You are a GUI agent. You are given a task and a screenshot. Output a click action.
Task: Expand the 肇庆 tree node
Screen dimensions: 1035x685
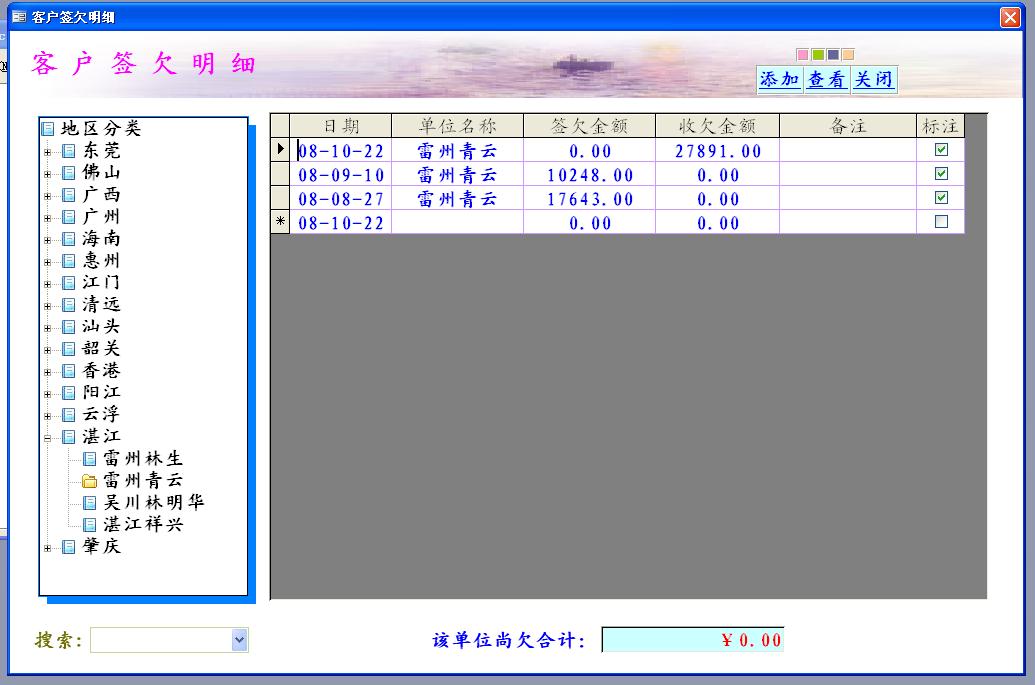48,548
